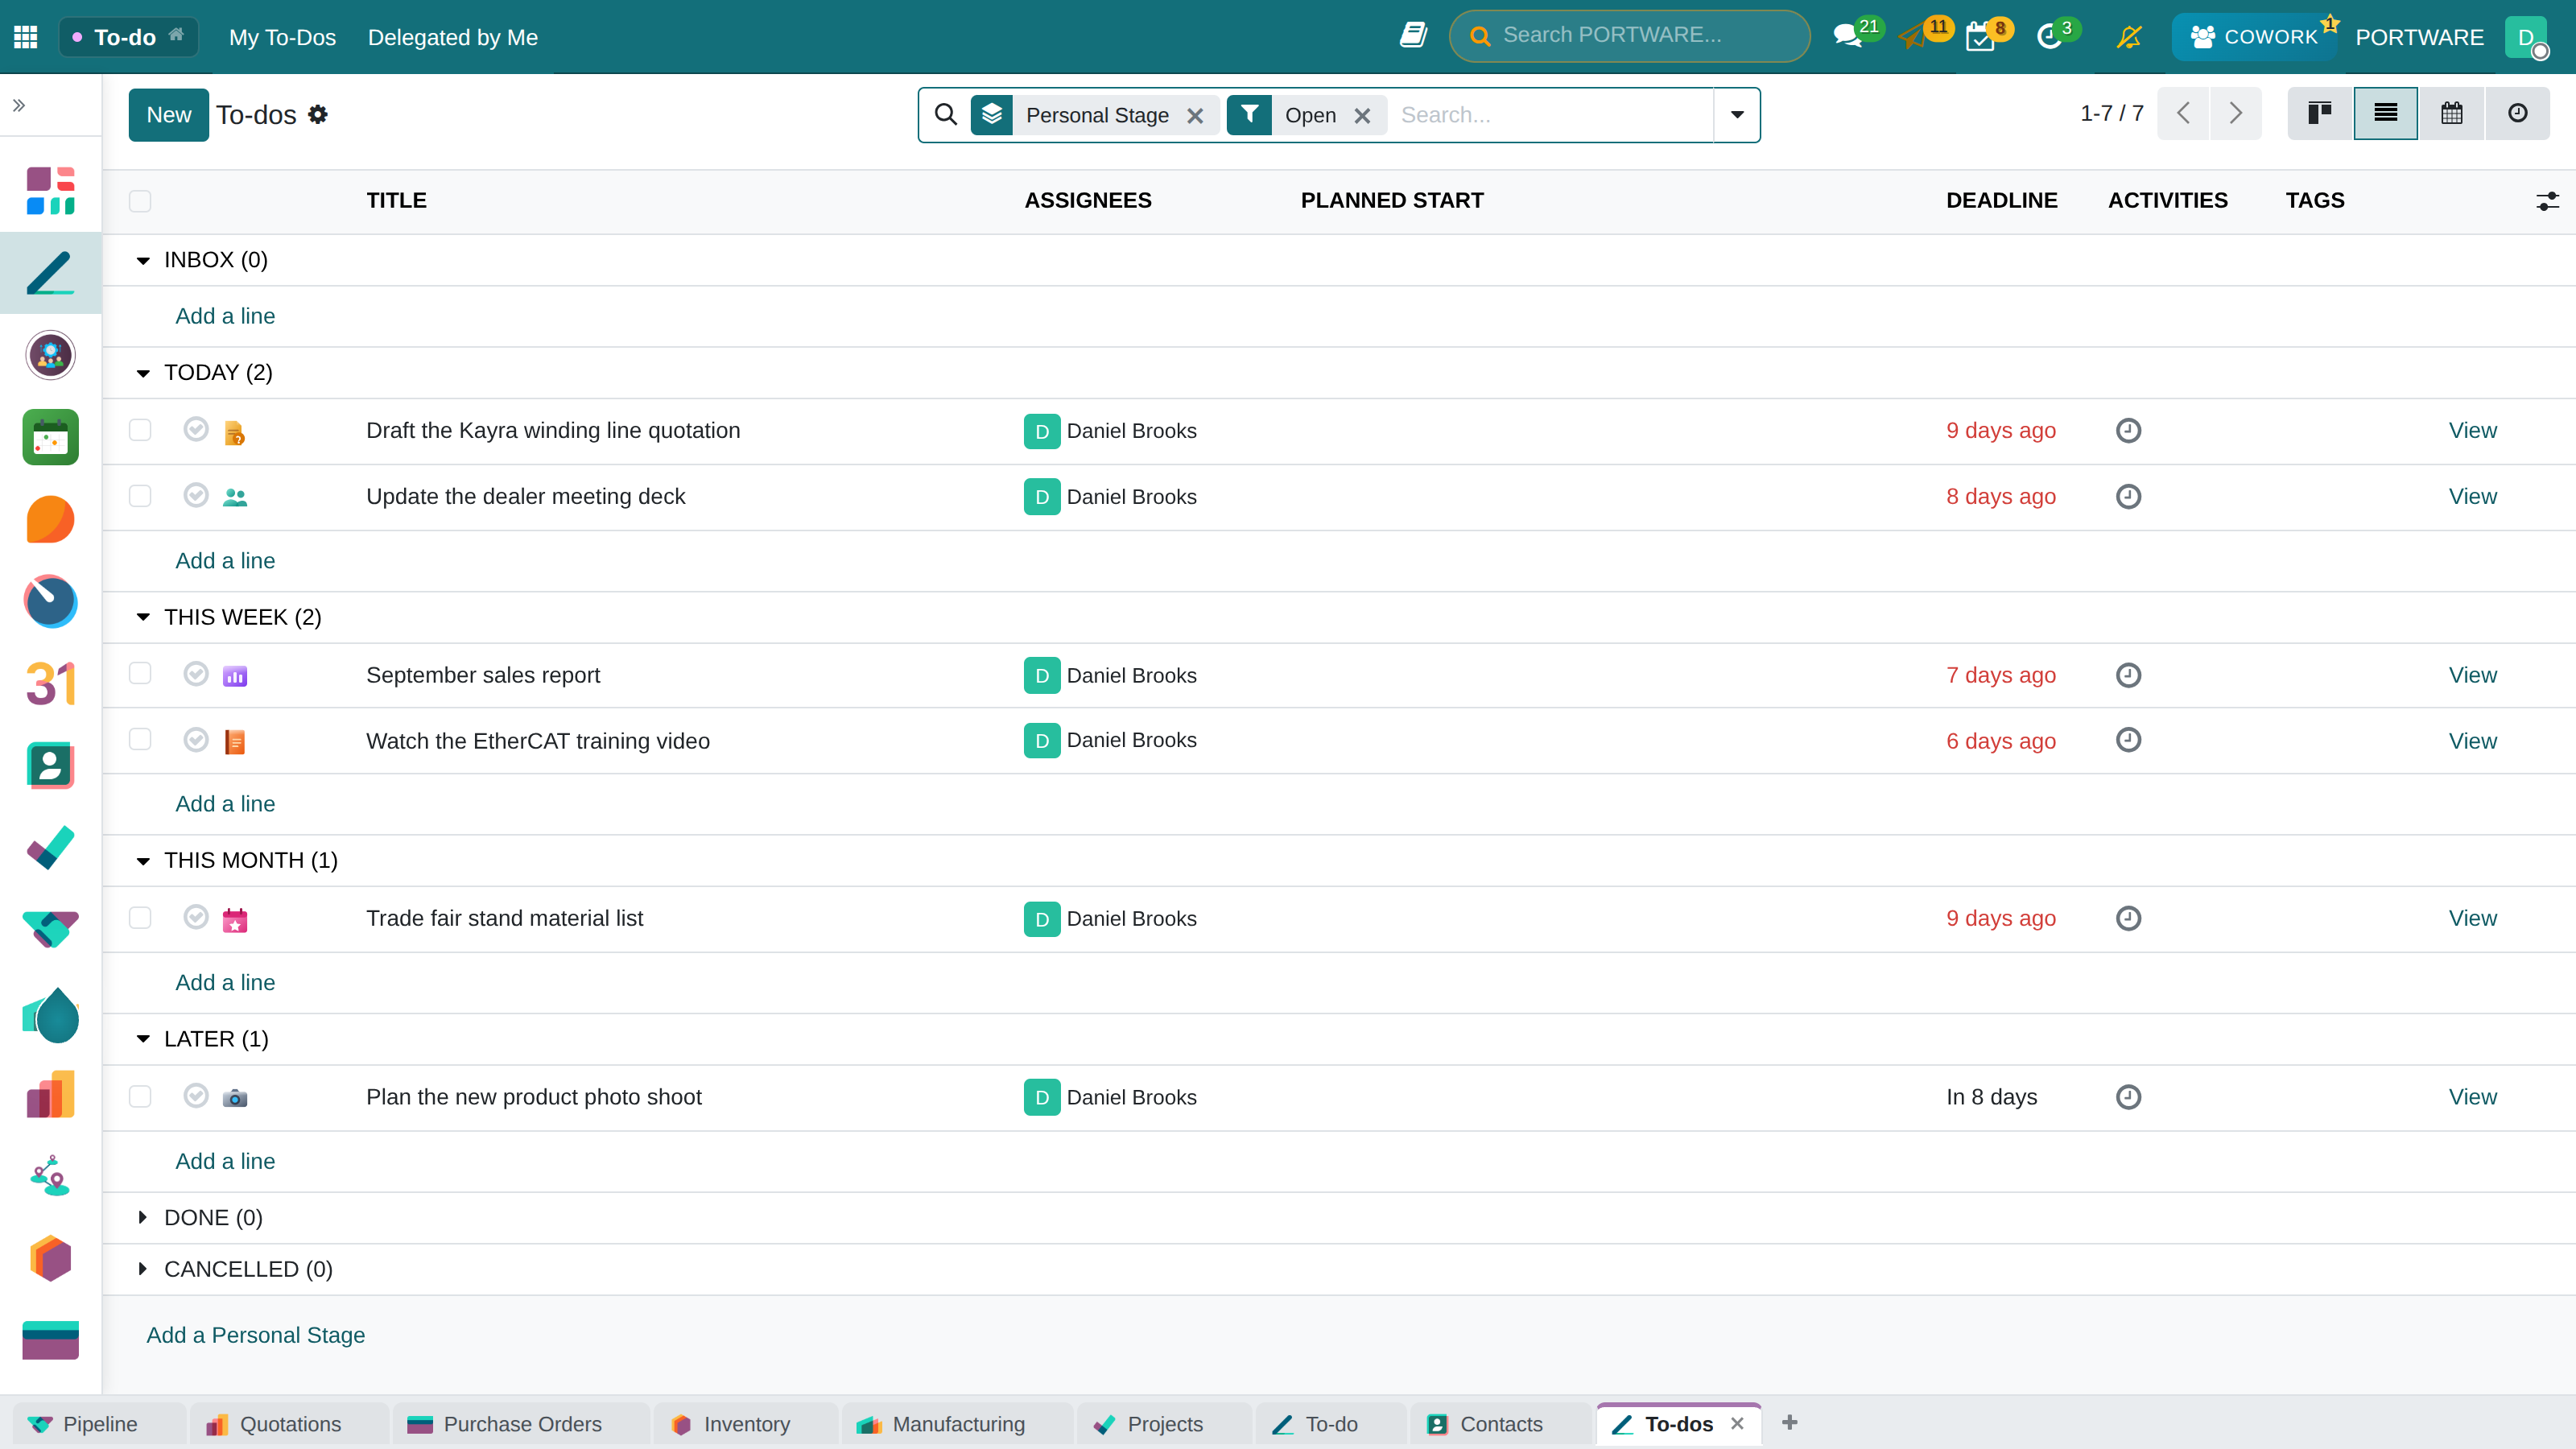Select the 'Plan the new product photo shoot' checkbox
Image resolution: width=2576 pixels, height=1449 pixels.
tap(140, 1096)
